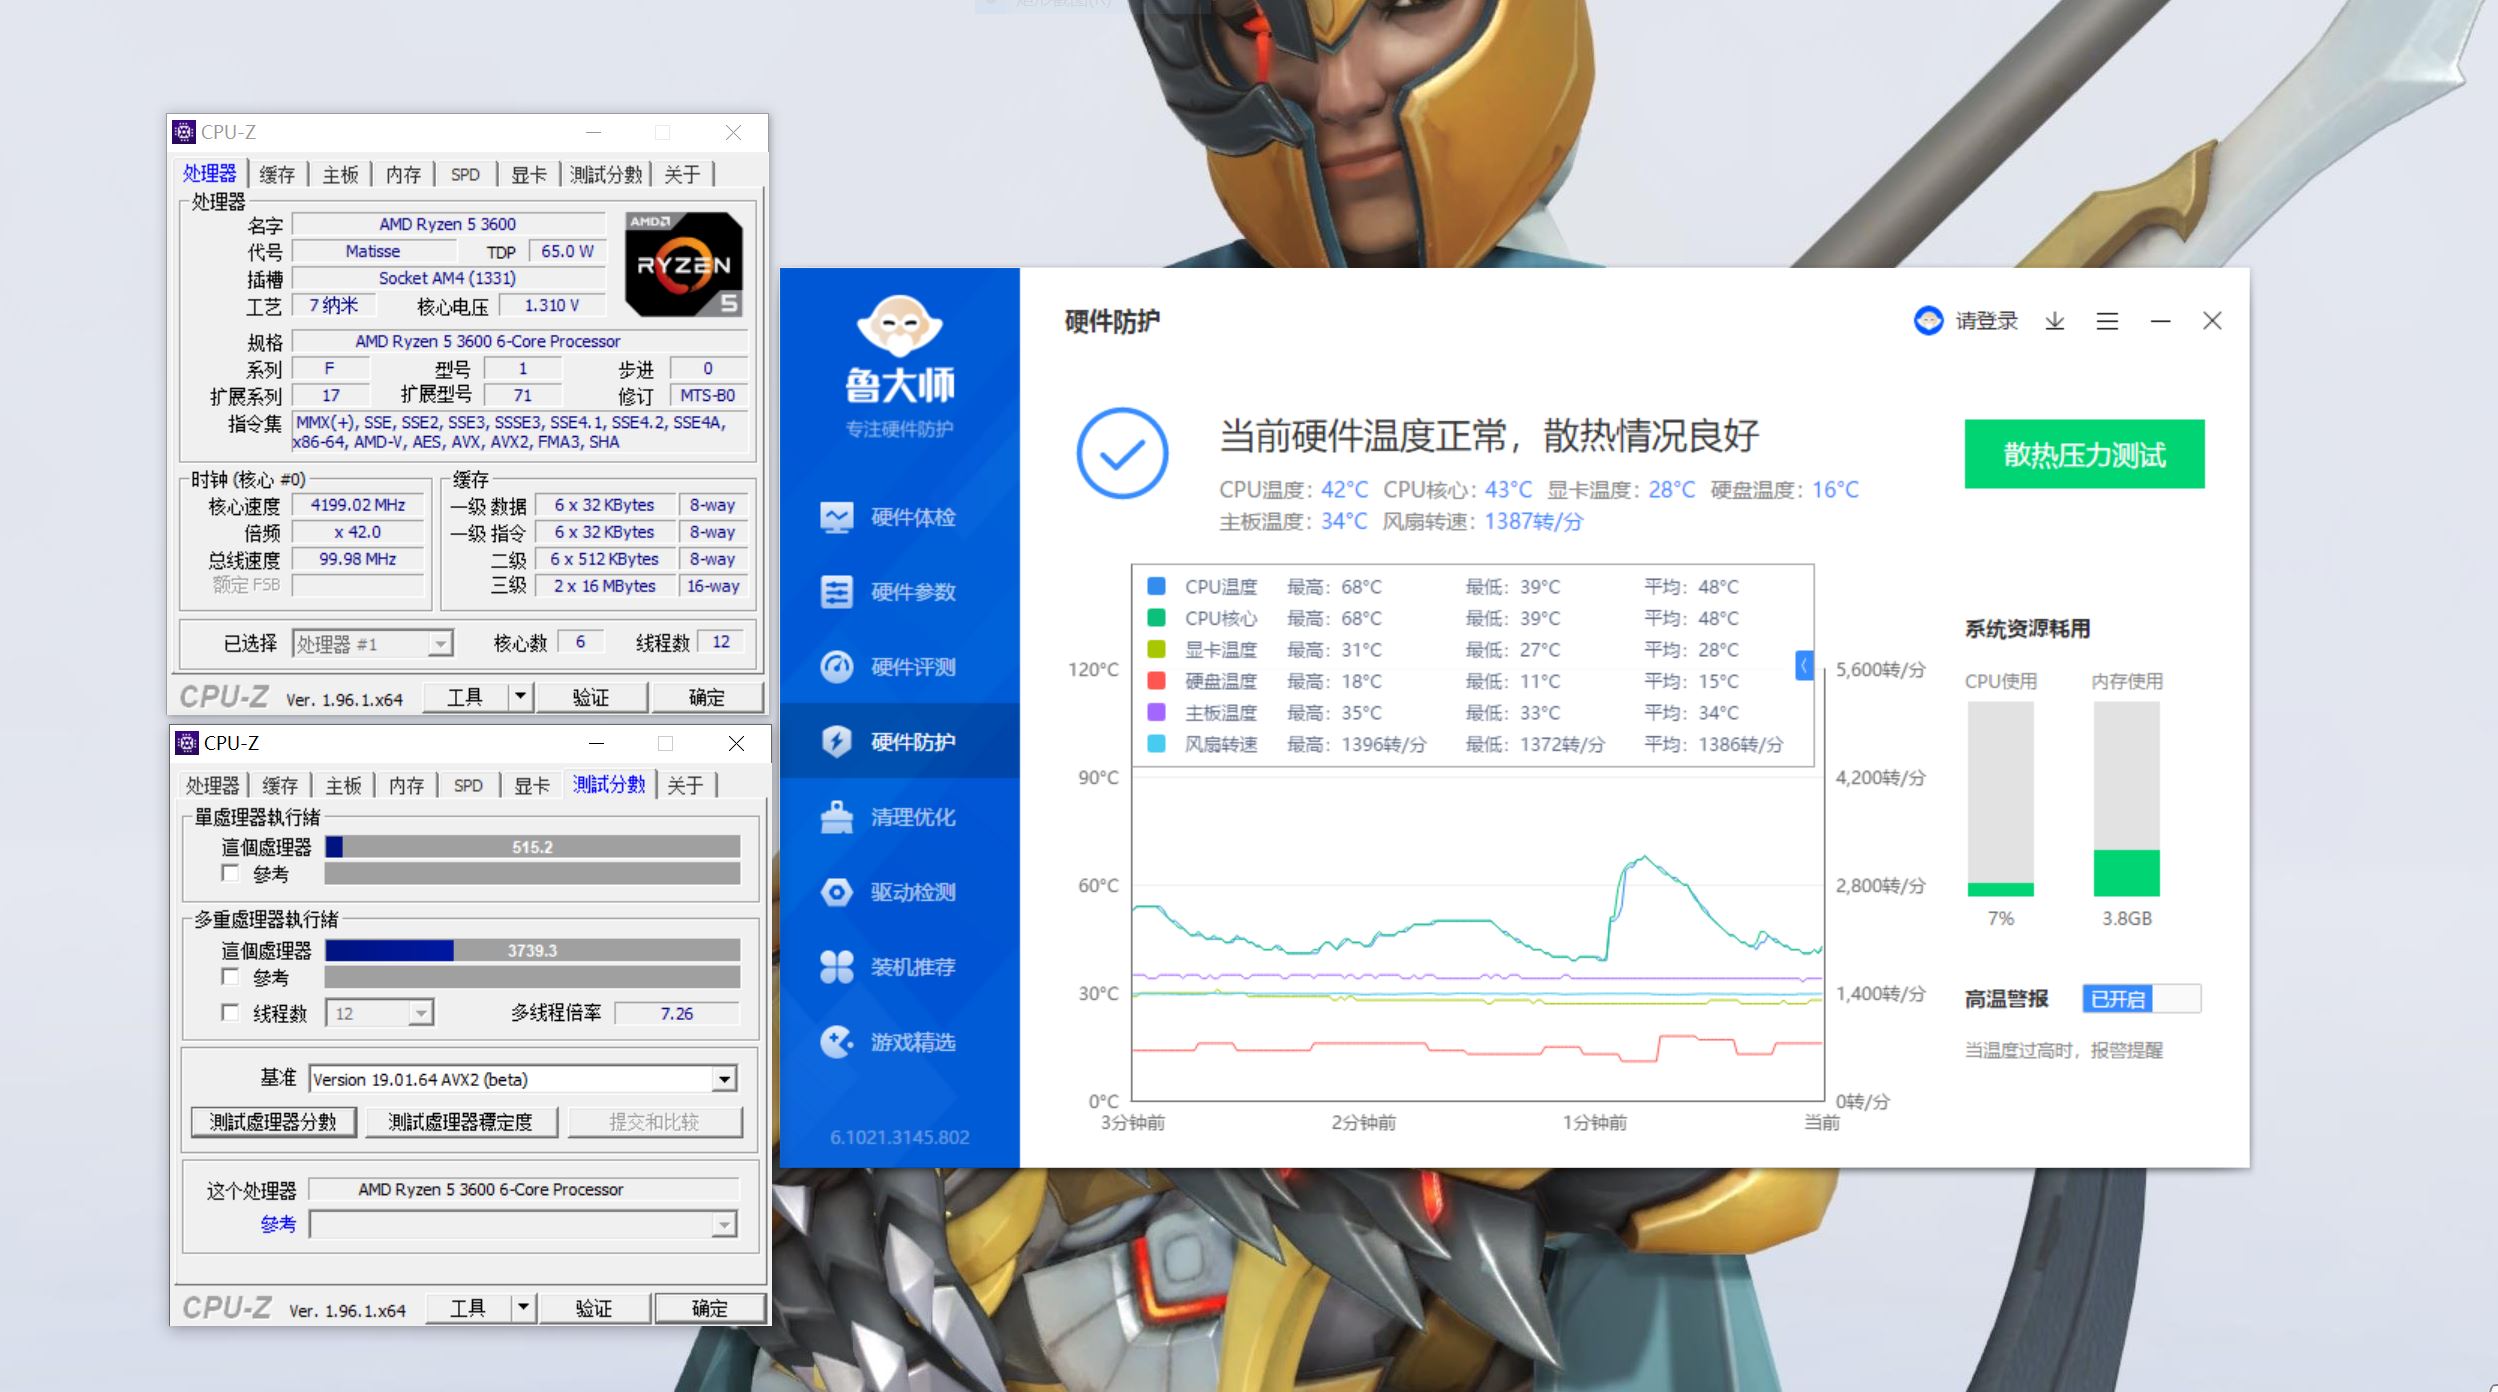
Task: Toggle CPU核心 green legend swatch
Action: pos(1157,618)
